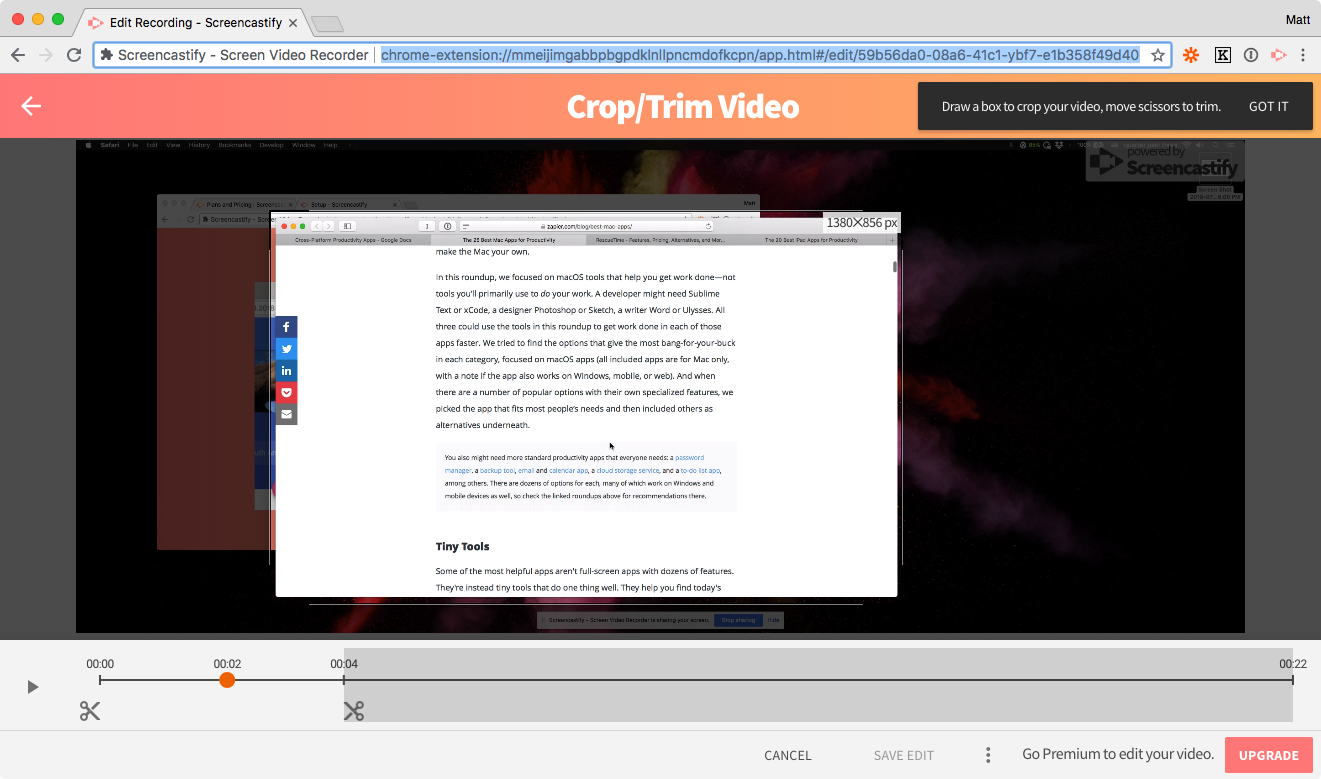Open the three-dot more options menu near Save Edit
This screenshot has width=1321, height=779.
[988, 755]
